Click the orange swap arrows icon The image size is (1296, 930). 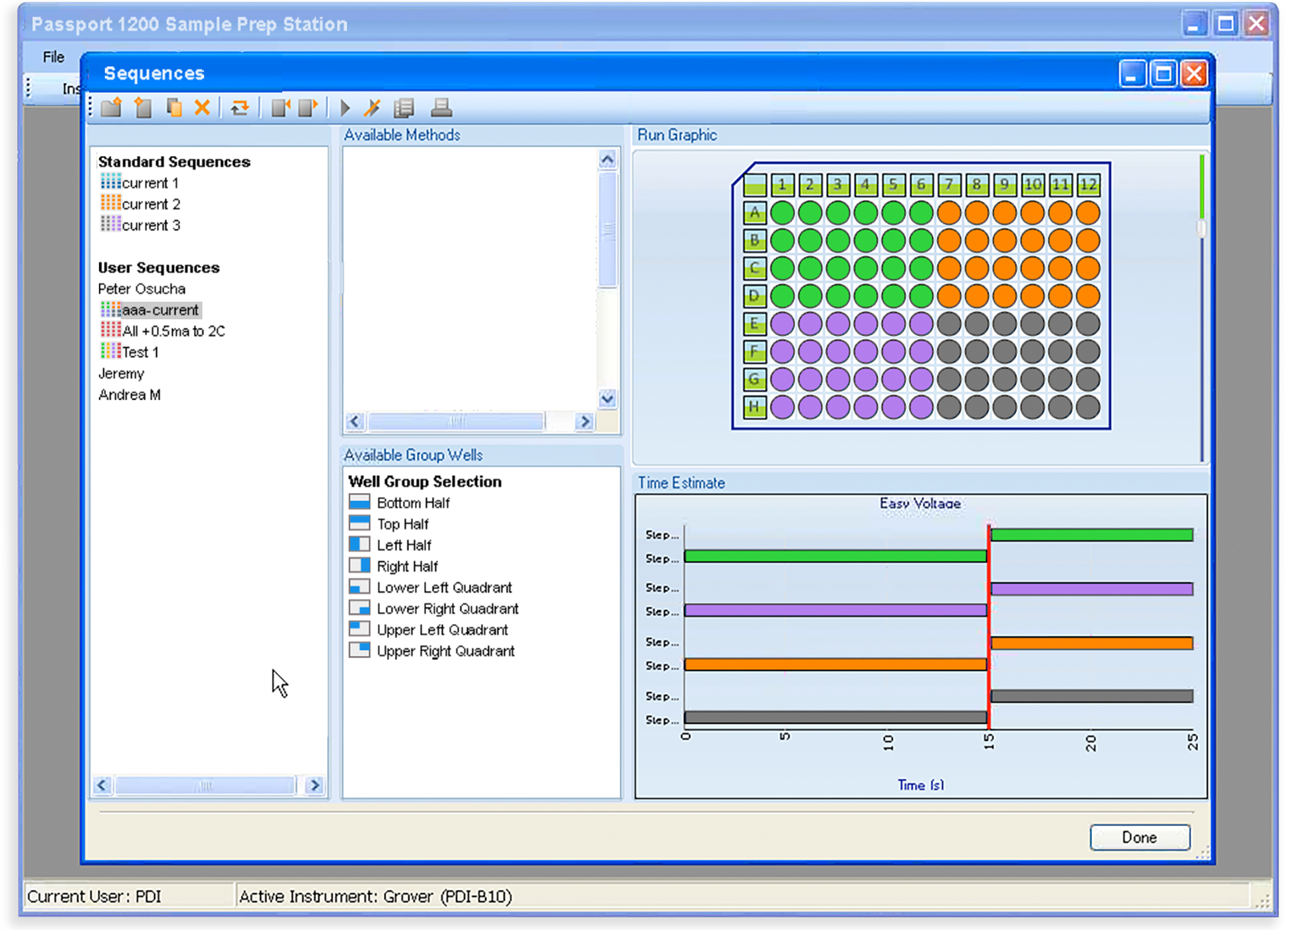coord(240,107)
